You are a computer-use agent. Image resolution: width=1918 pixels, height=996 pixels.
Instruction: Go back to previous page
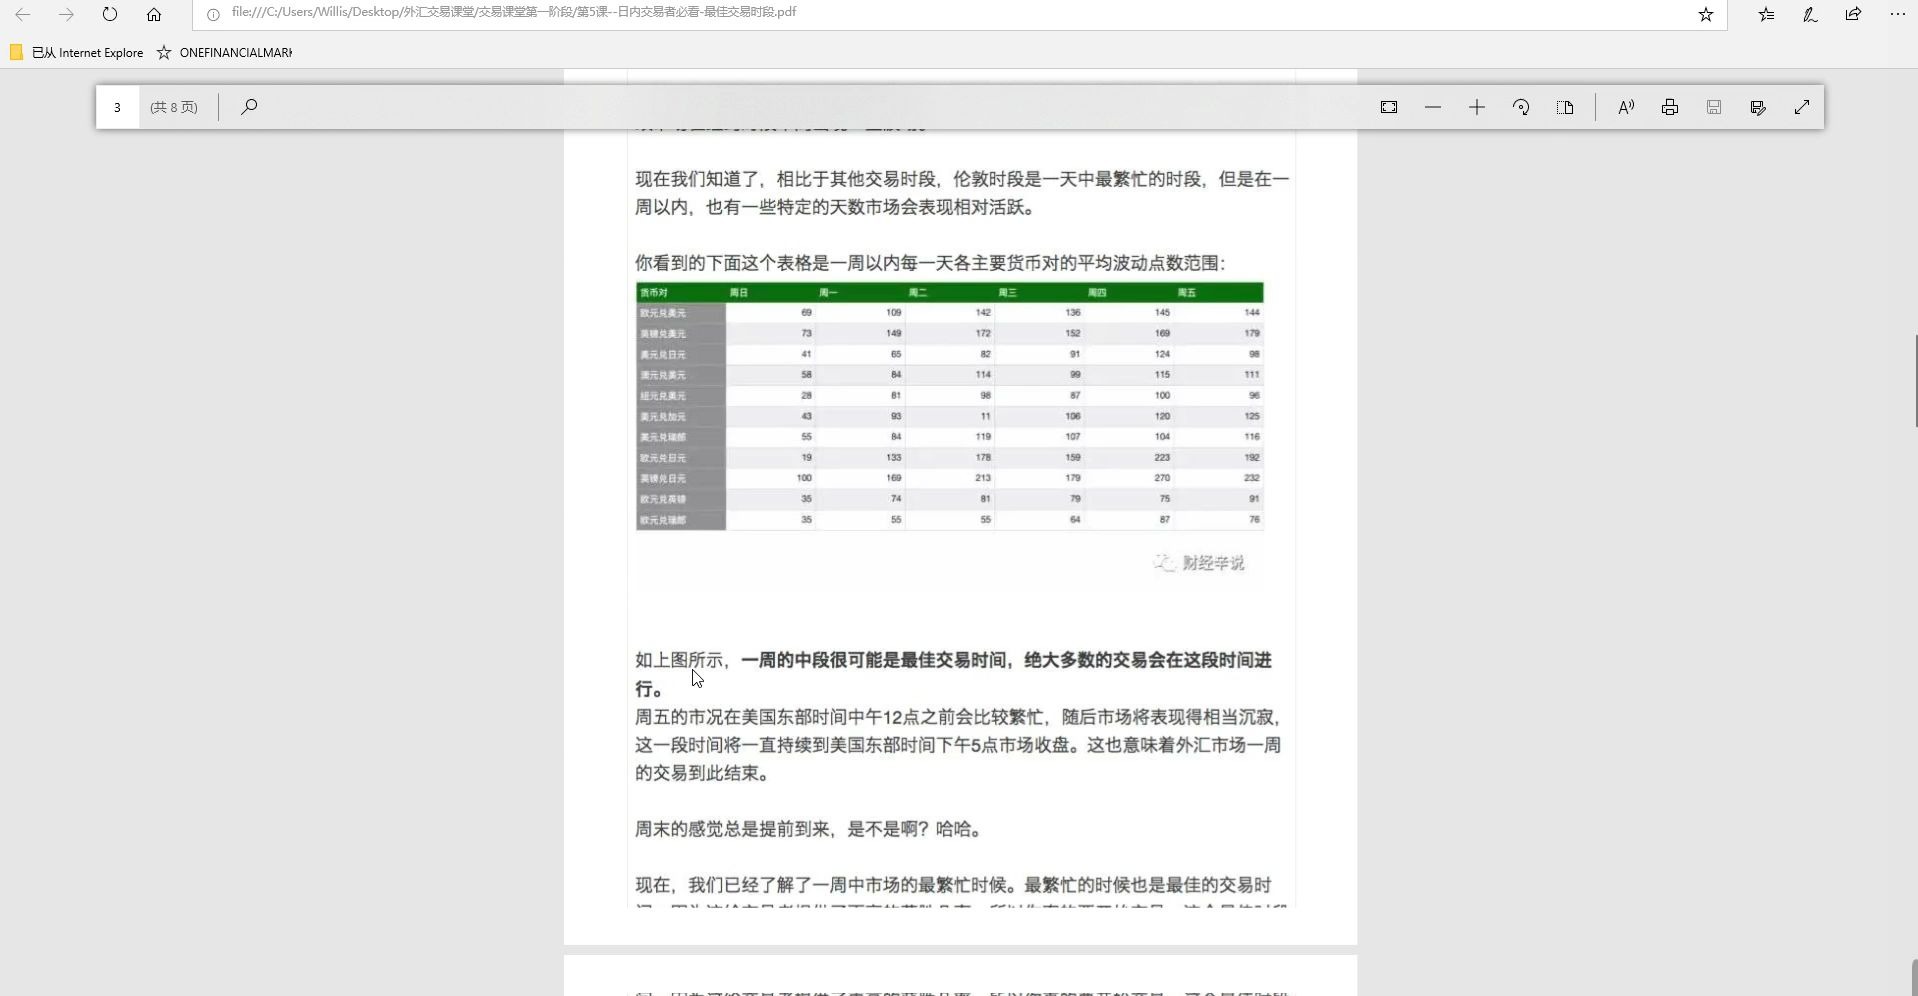pos(22,14)
